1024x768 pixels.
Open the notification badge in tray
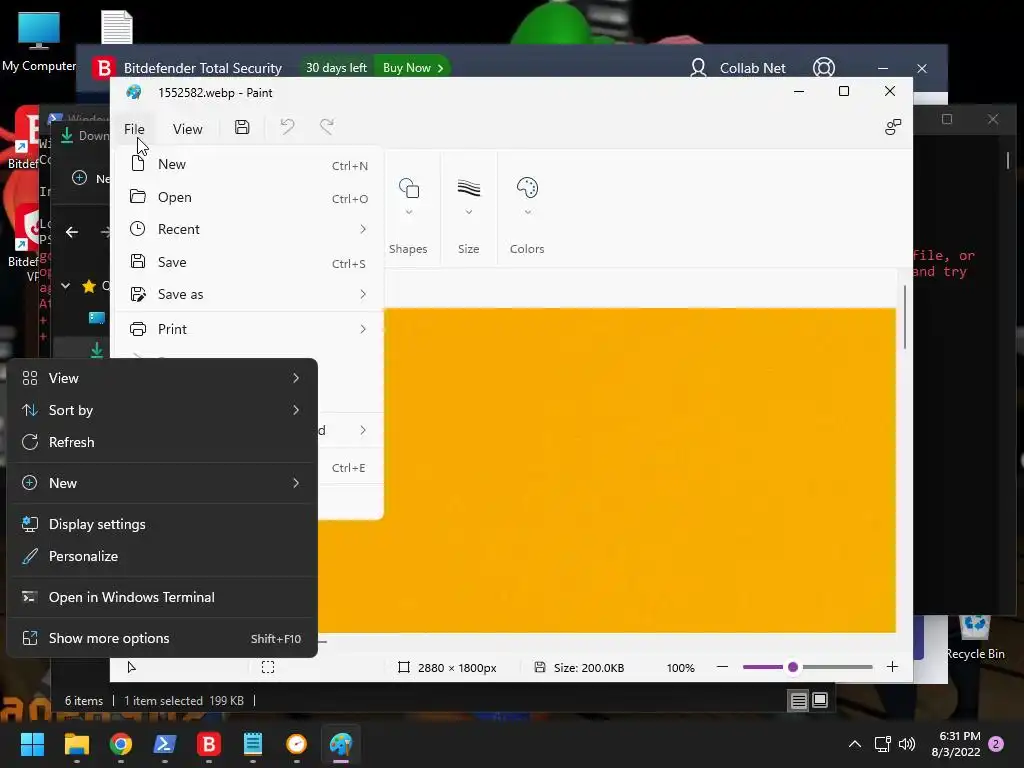997,744
